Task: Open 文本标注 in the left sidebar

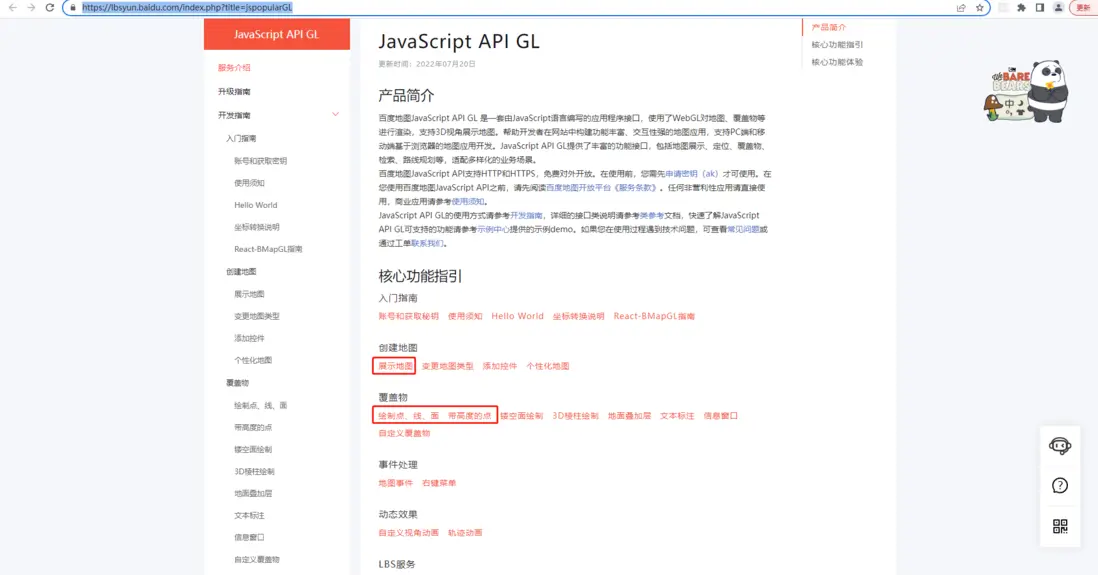Action: pyautogui.click(x=249, y=515)
